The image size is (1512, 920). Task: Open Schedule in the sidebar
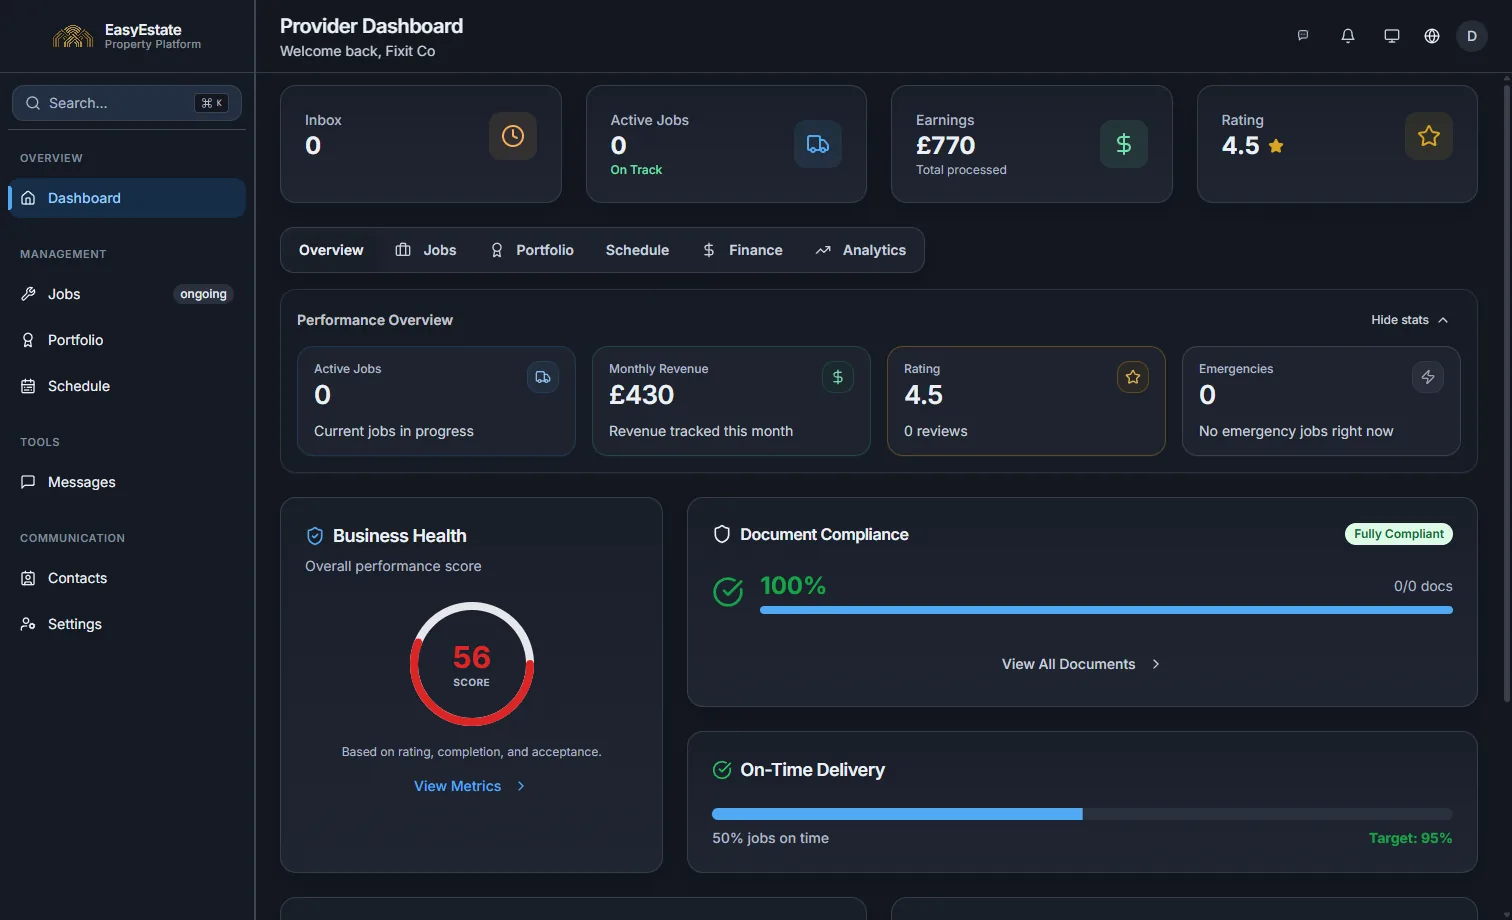click(127, 386)
